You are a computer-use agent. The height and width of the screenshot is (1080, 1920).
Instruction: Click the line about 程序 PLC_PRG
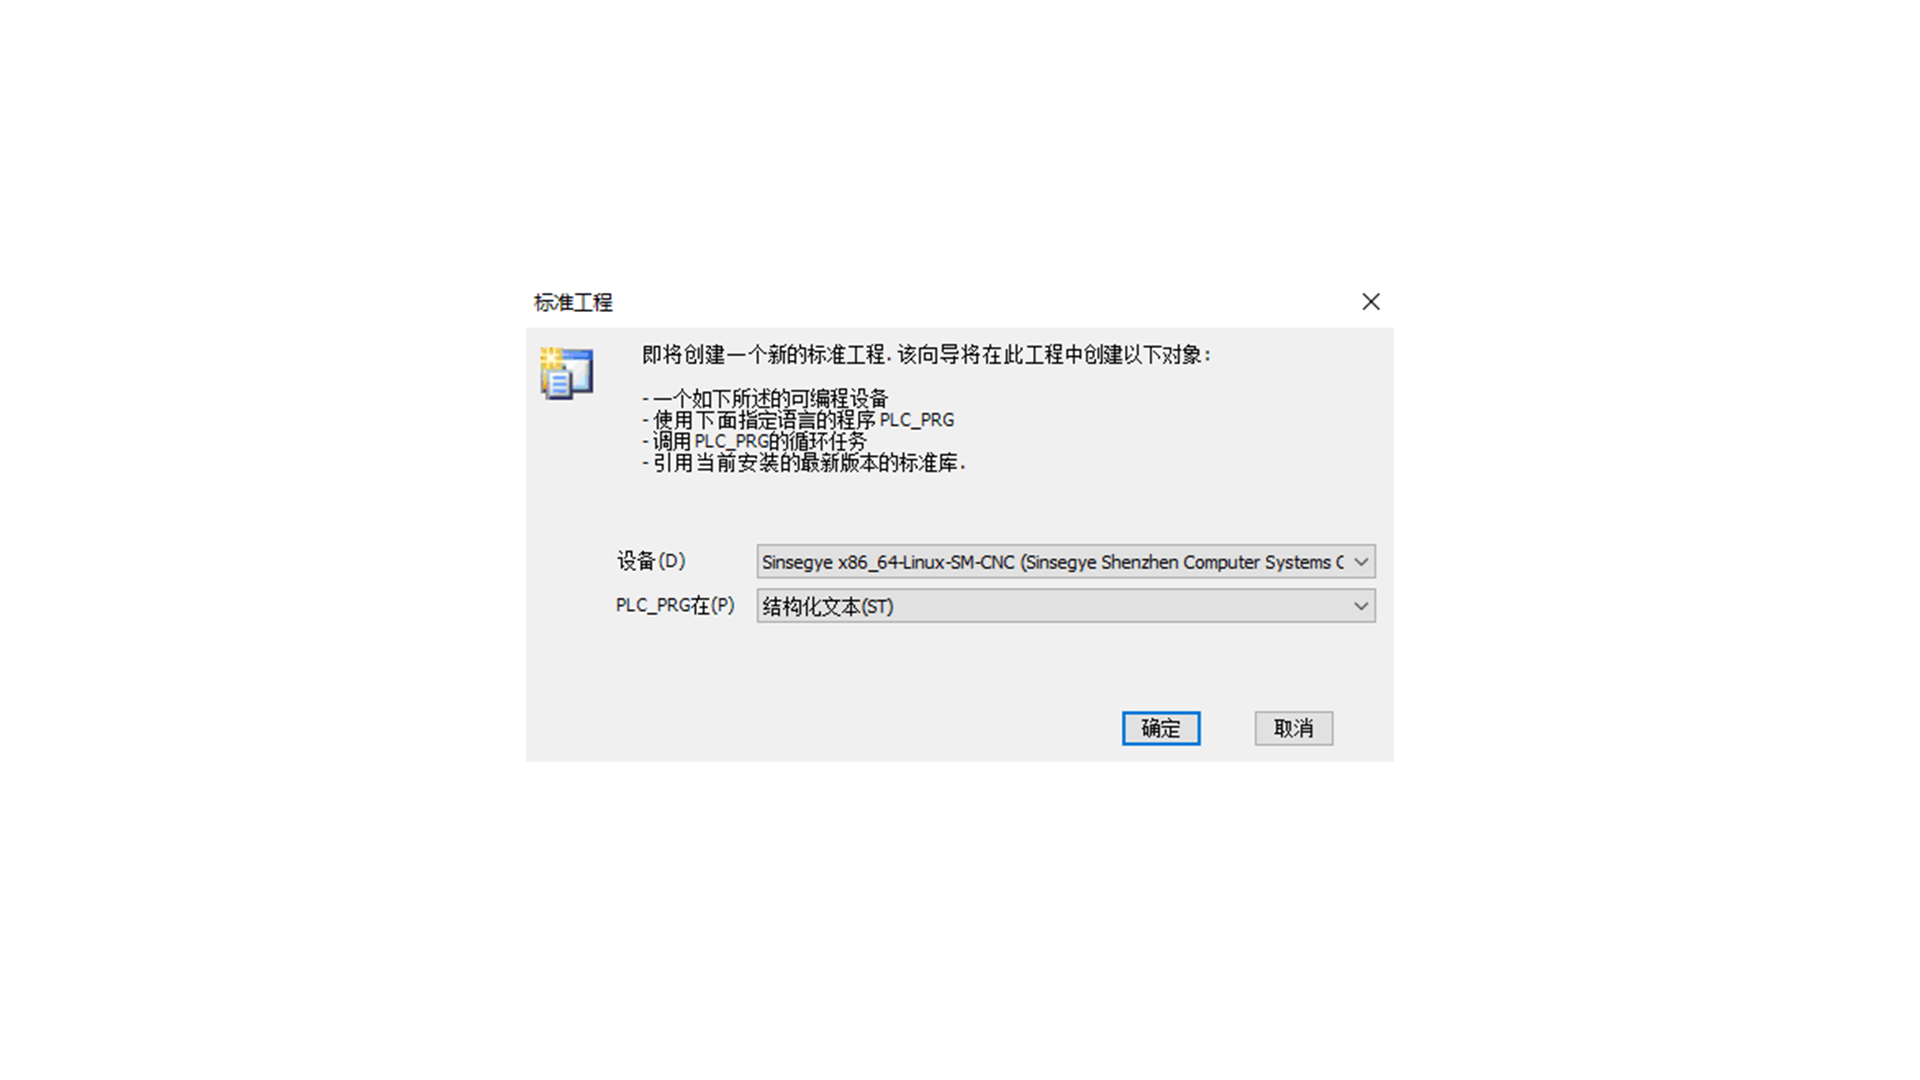(x=798, y=420)
